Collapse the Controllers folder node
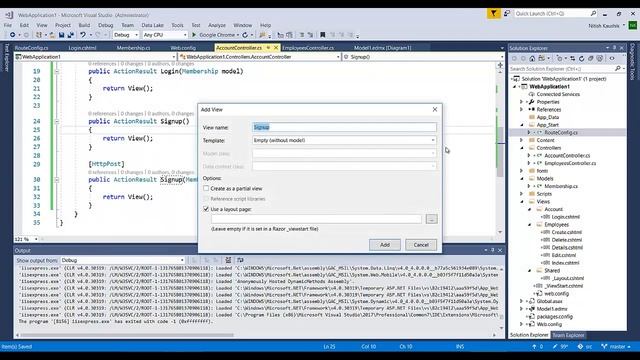 point(521,148)
